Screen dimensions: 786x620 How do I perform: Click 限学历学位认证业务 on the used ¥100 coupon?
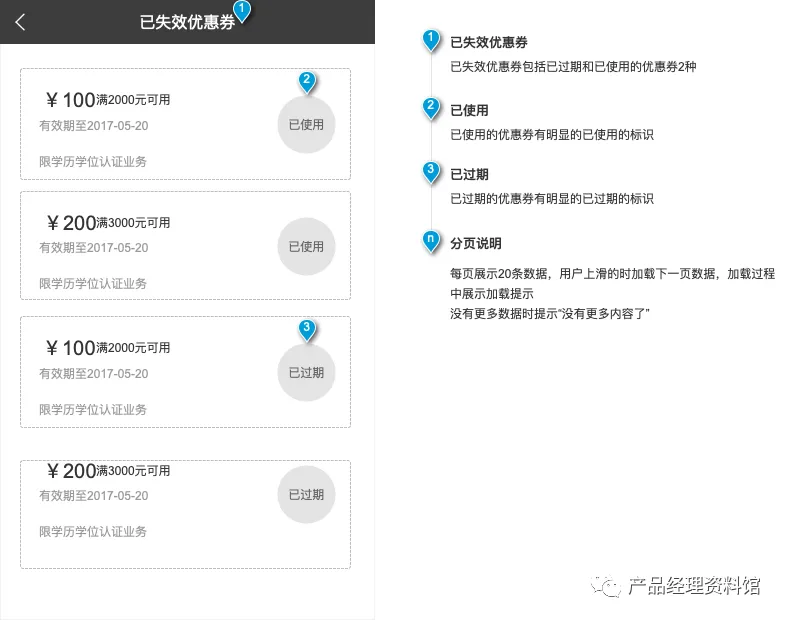pos(93,161)
